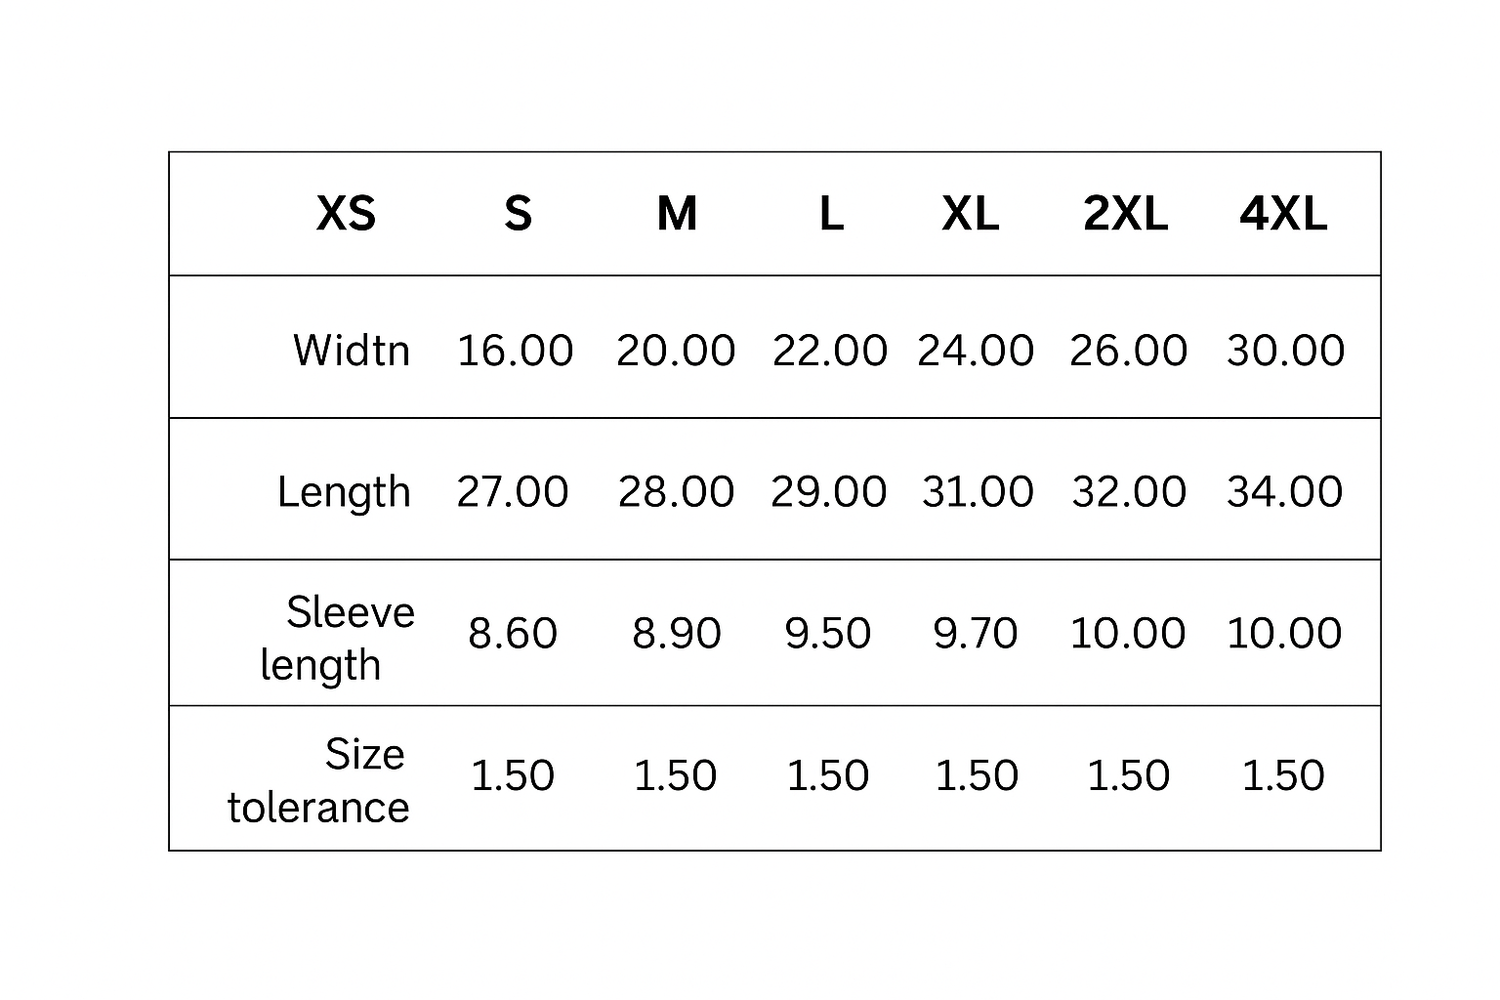Click the 29.00 length cell

(x=828, y=491)
